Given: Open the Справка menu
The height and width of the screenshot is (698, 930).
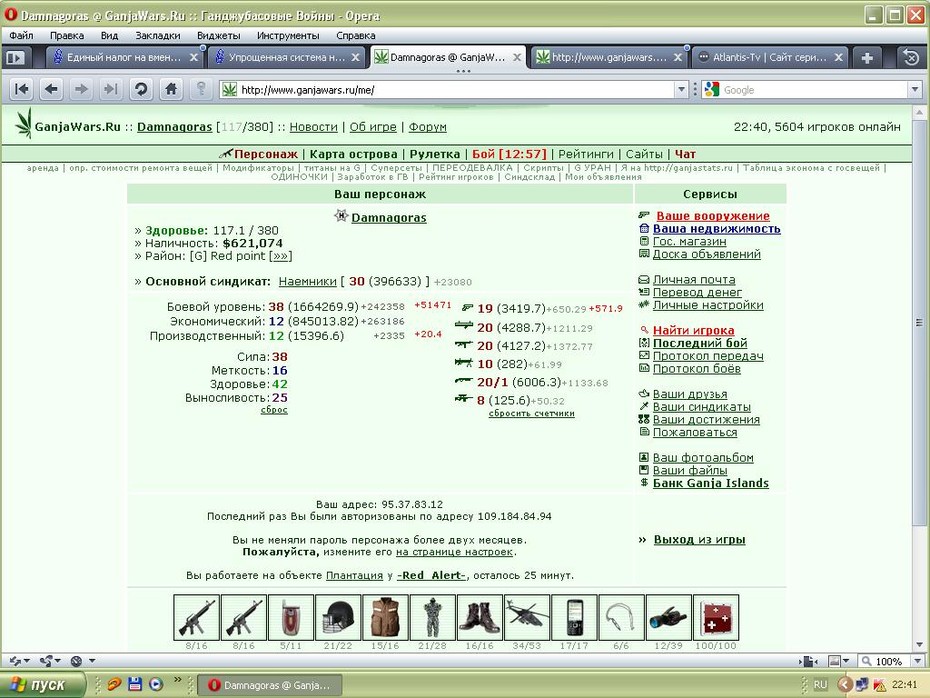Looking at the screenshot, I should [x=355, y=36].
